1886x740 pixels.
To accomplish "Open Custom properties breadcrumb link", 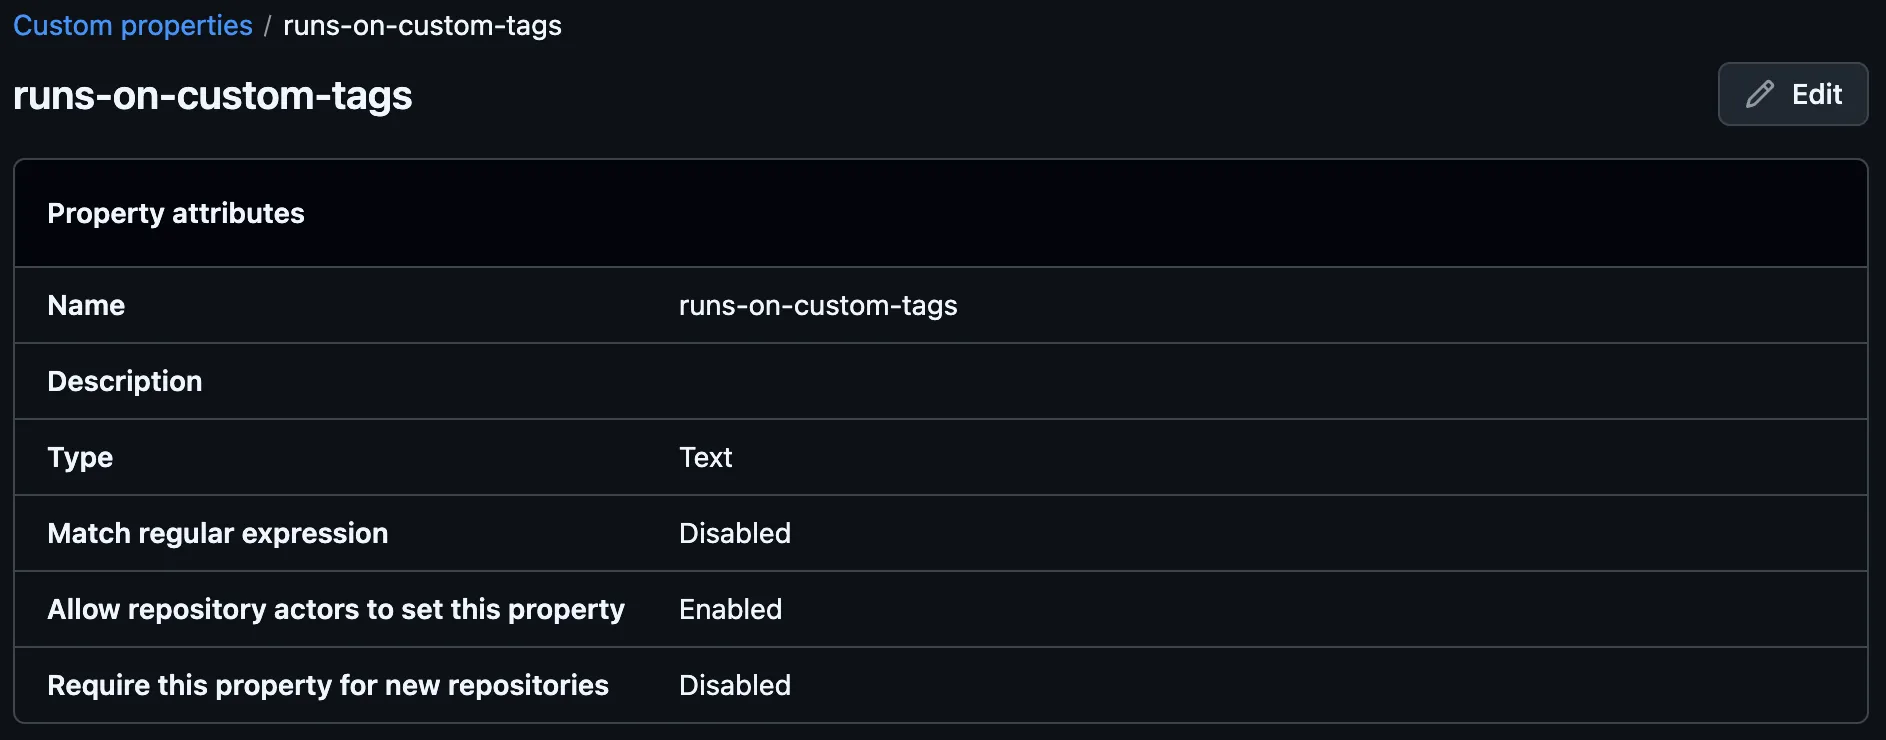I will (x=132, y=25).
